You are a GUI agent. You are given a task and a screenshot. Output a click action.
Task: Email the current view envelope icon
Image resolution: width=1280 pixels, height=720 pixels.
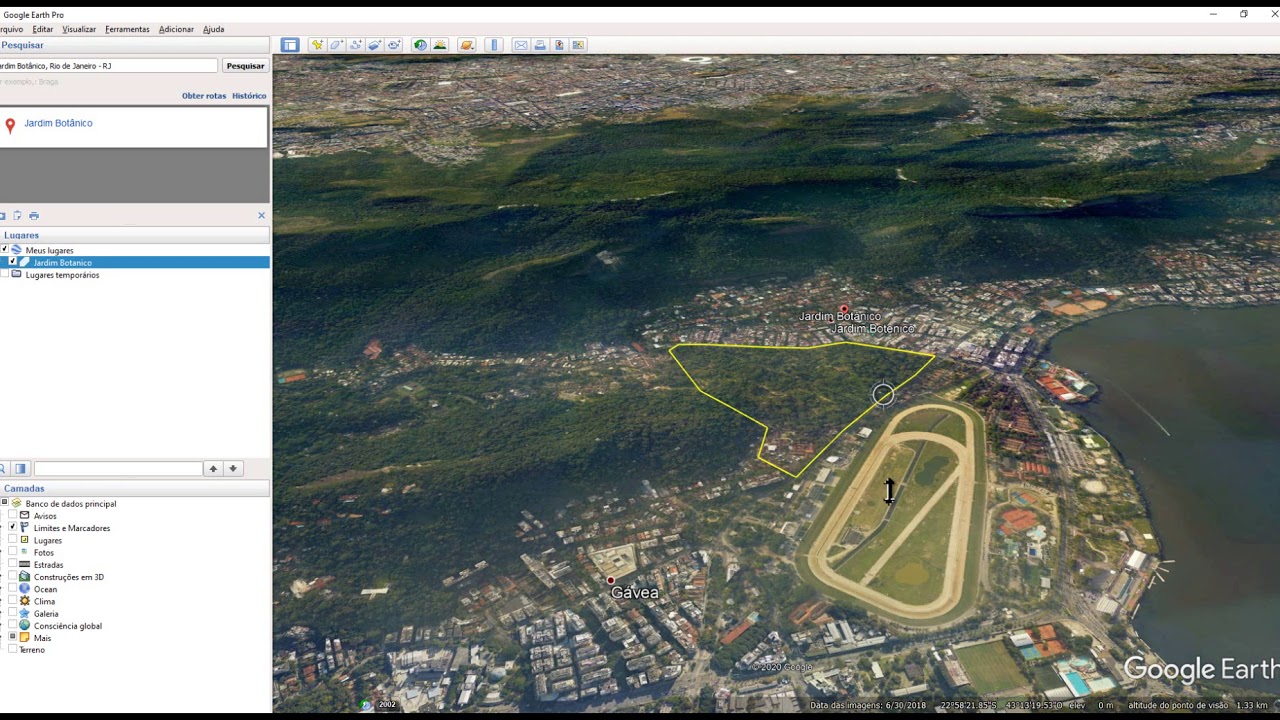tap(521, 45)
